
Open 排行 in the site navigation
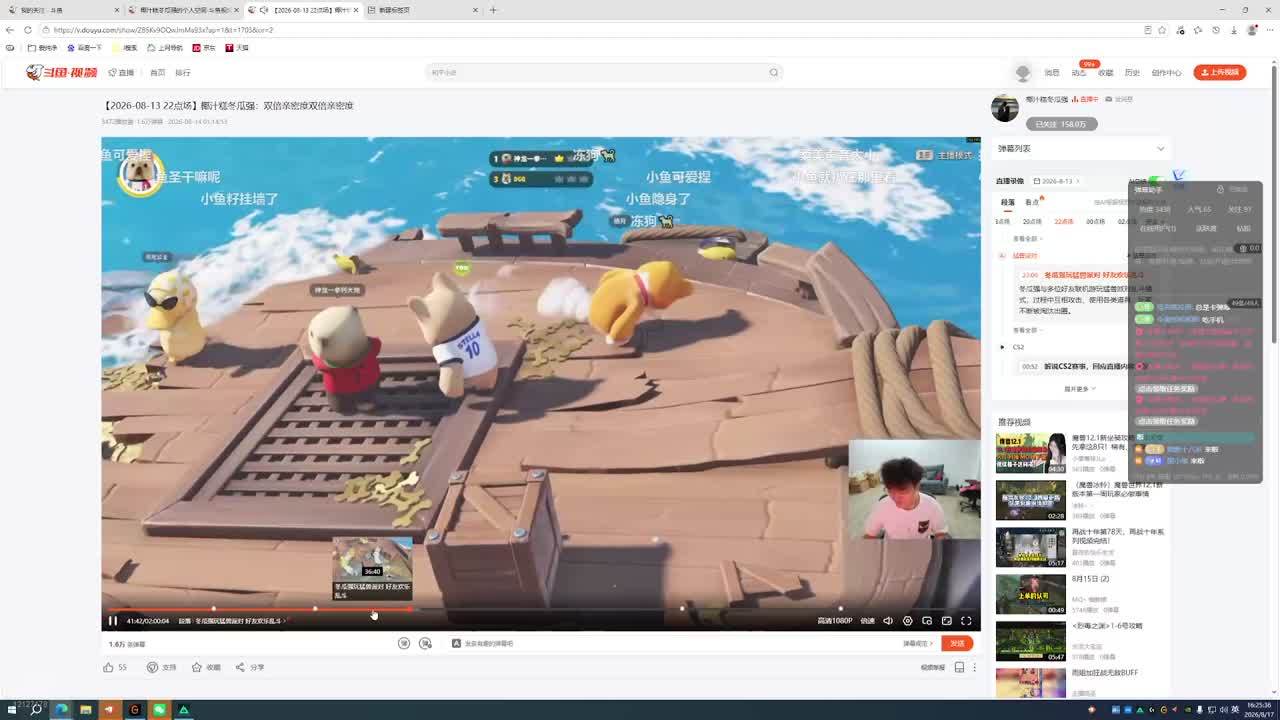182,73
